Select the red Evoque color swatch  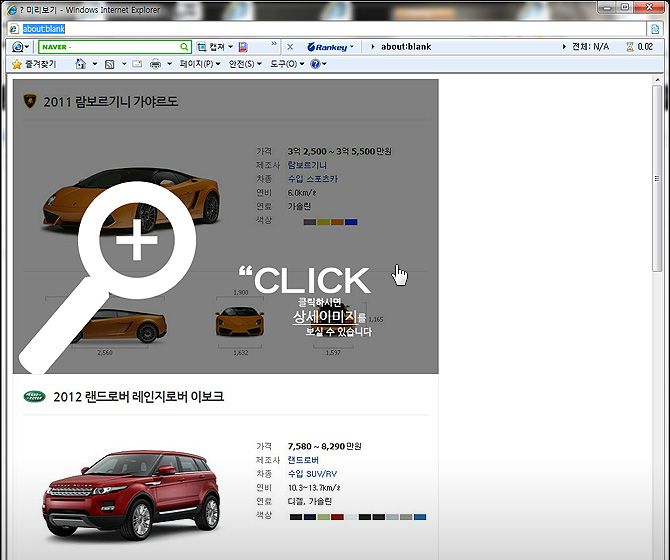(x=337, y=517)
